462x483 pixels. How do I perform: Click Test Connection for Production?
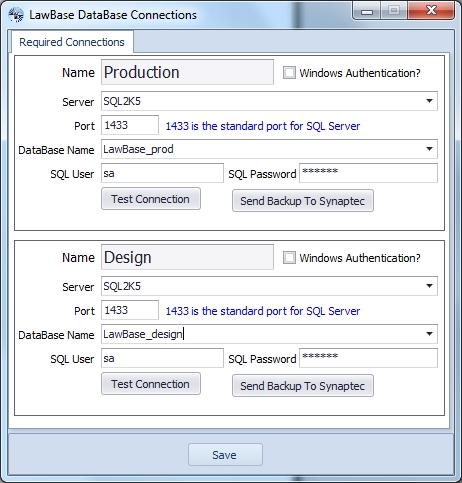tap(151, 199)
